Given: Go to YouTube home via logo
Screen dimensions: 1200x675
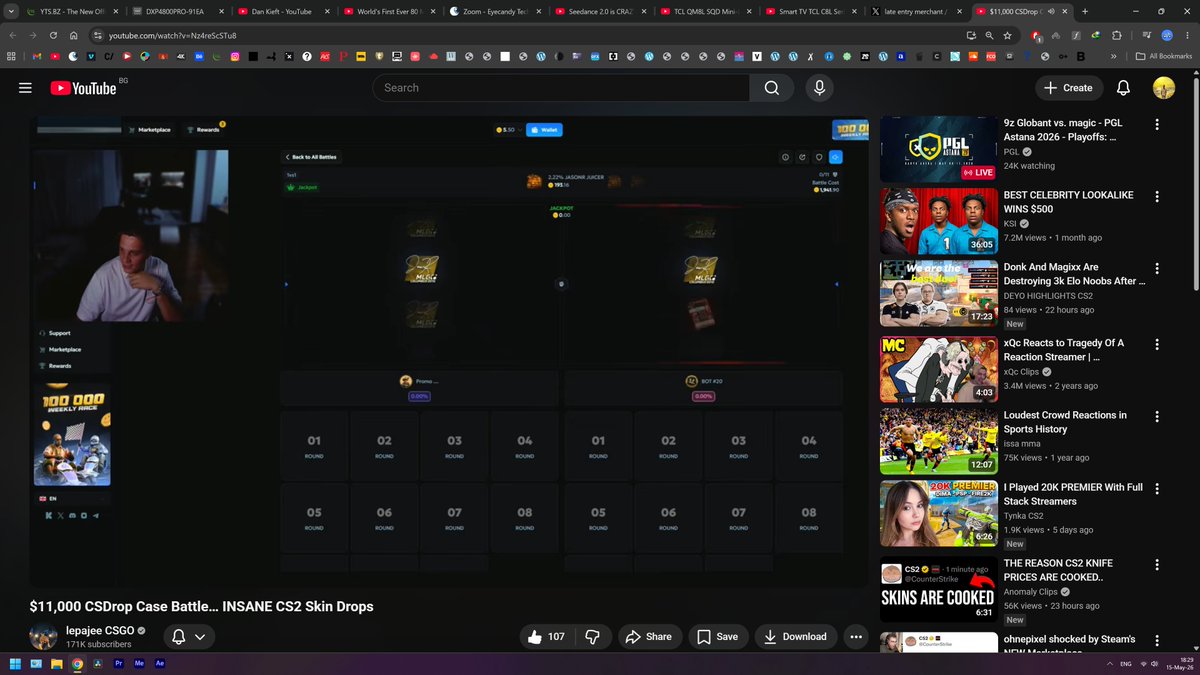Looking at the screenshot, I should pyautogui.click(x=83, y=88).
